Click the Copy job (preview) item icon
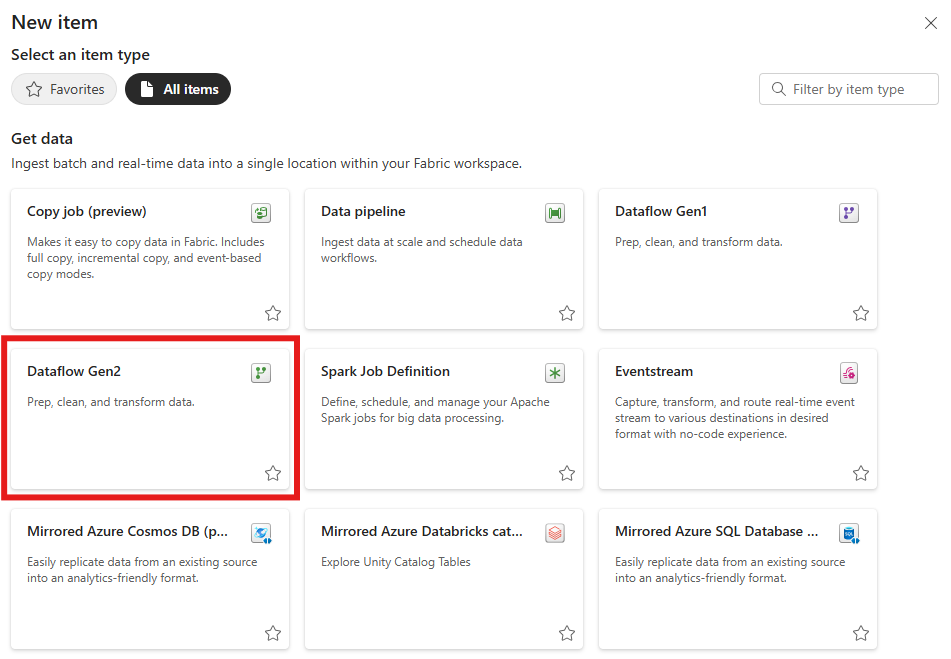 click(261, 213)
